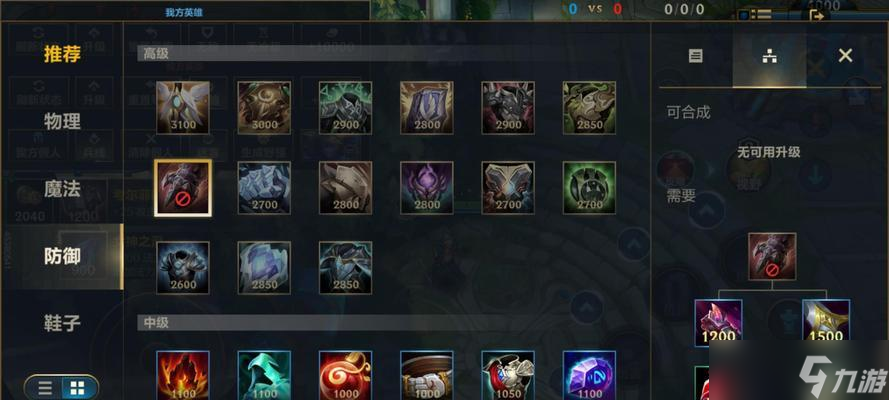Open the 鞋子 boots category
This screenshot has width=889, height=400.
(x=62, y=324)
